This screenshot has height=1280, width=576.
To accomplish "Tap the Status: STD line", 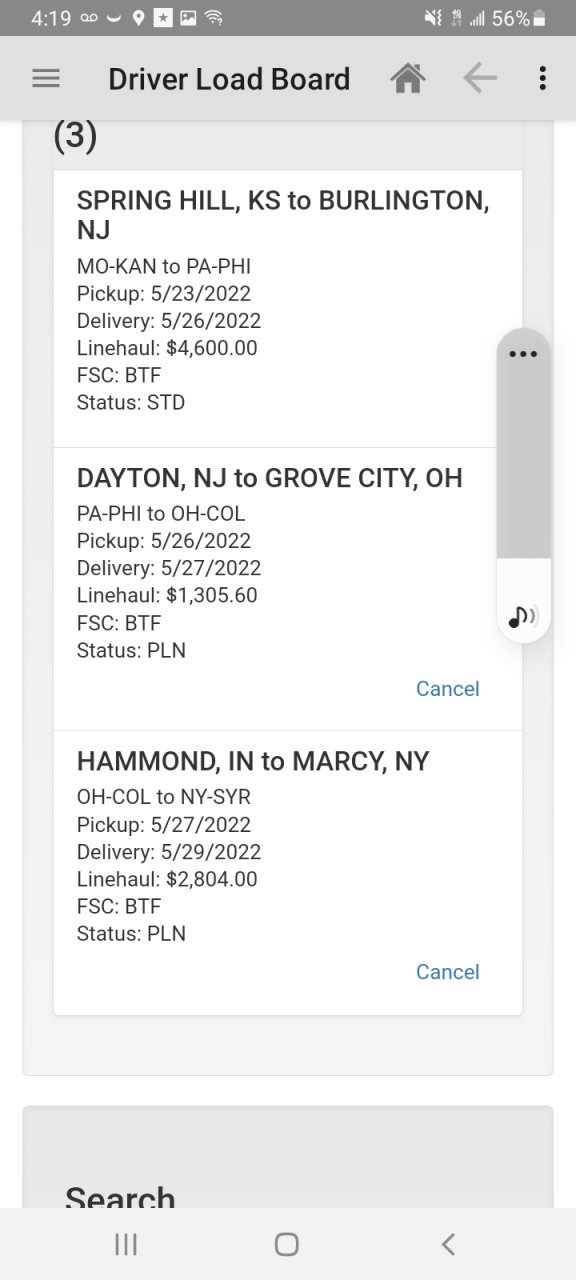I will 131,403.
